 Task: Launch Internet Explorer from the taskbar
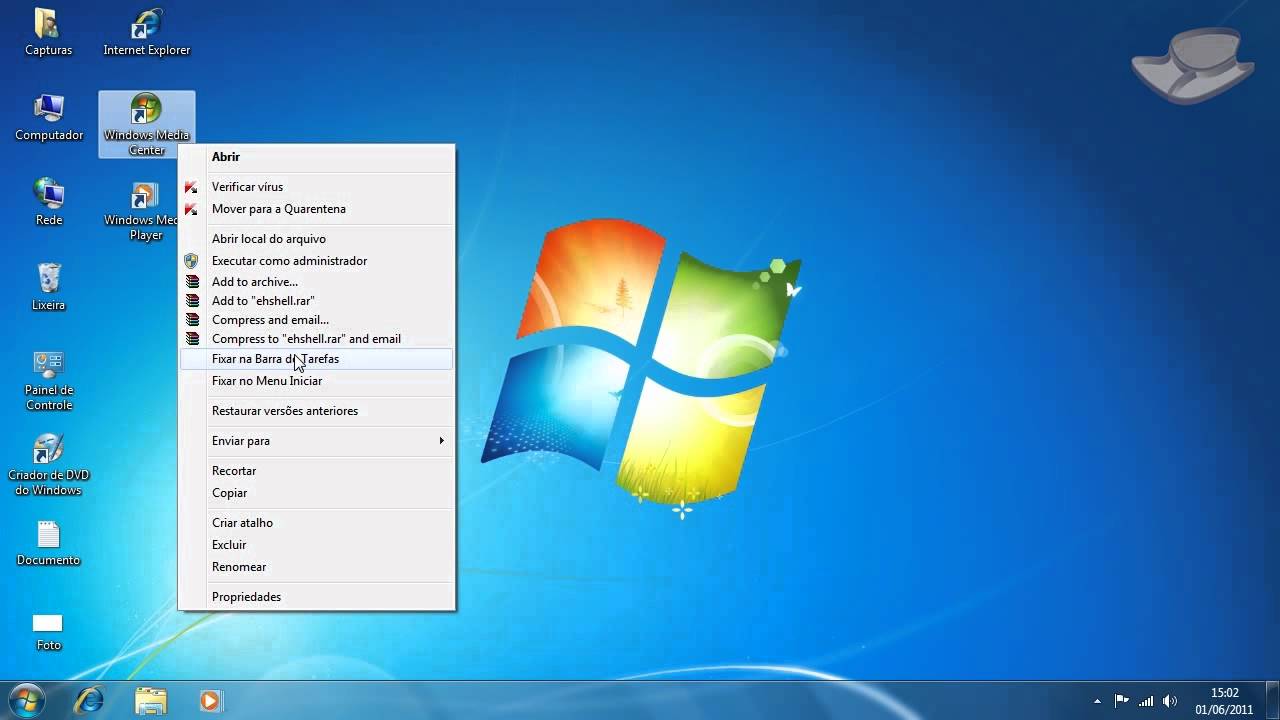tap(89, 700)
